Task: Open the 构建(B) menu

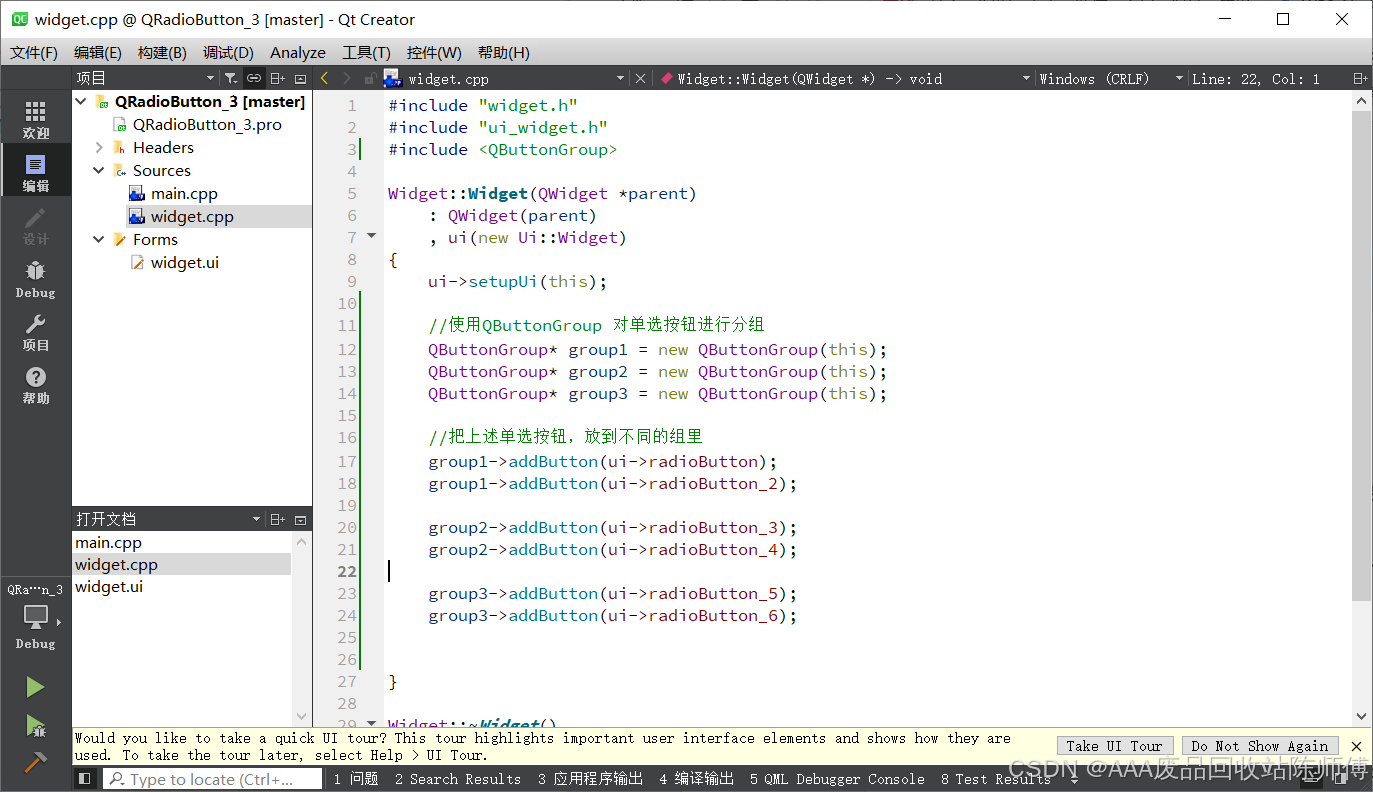Action: (162, 52)
